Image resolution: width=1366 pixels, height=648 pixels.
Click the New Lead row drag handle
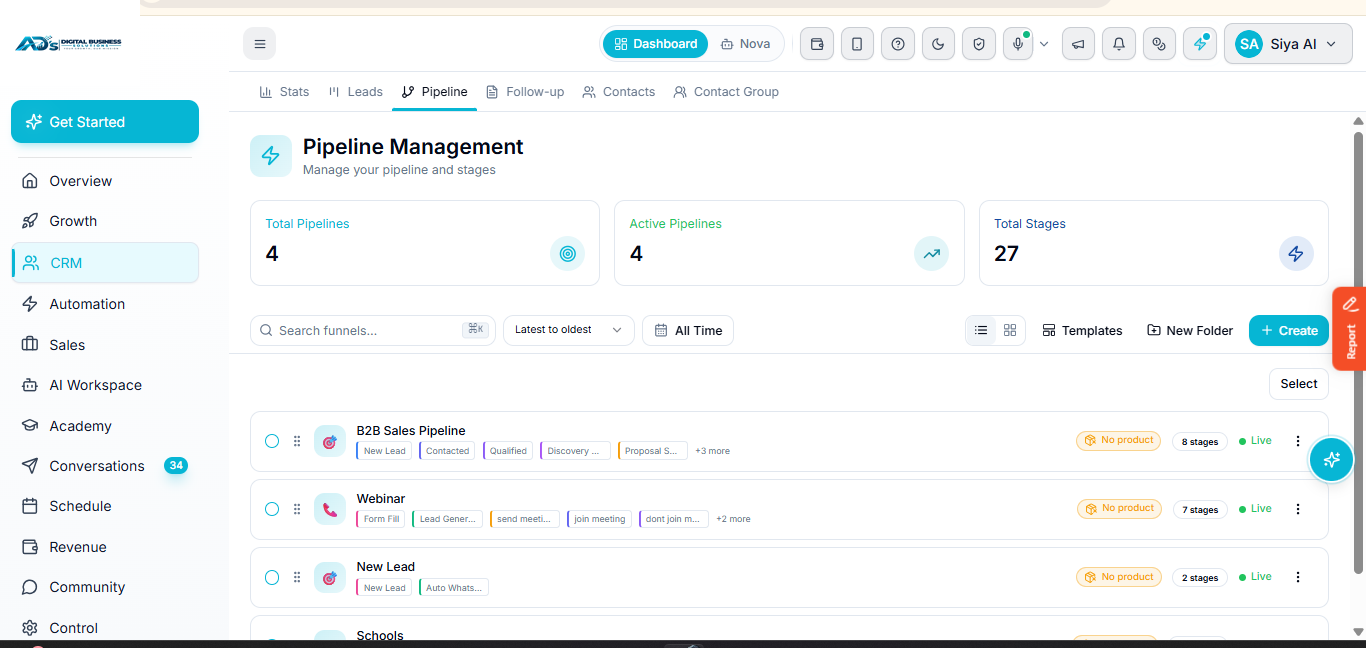point(297,577)
